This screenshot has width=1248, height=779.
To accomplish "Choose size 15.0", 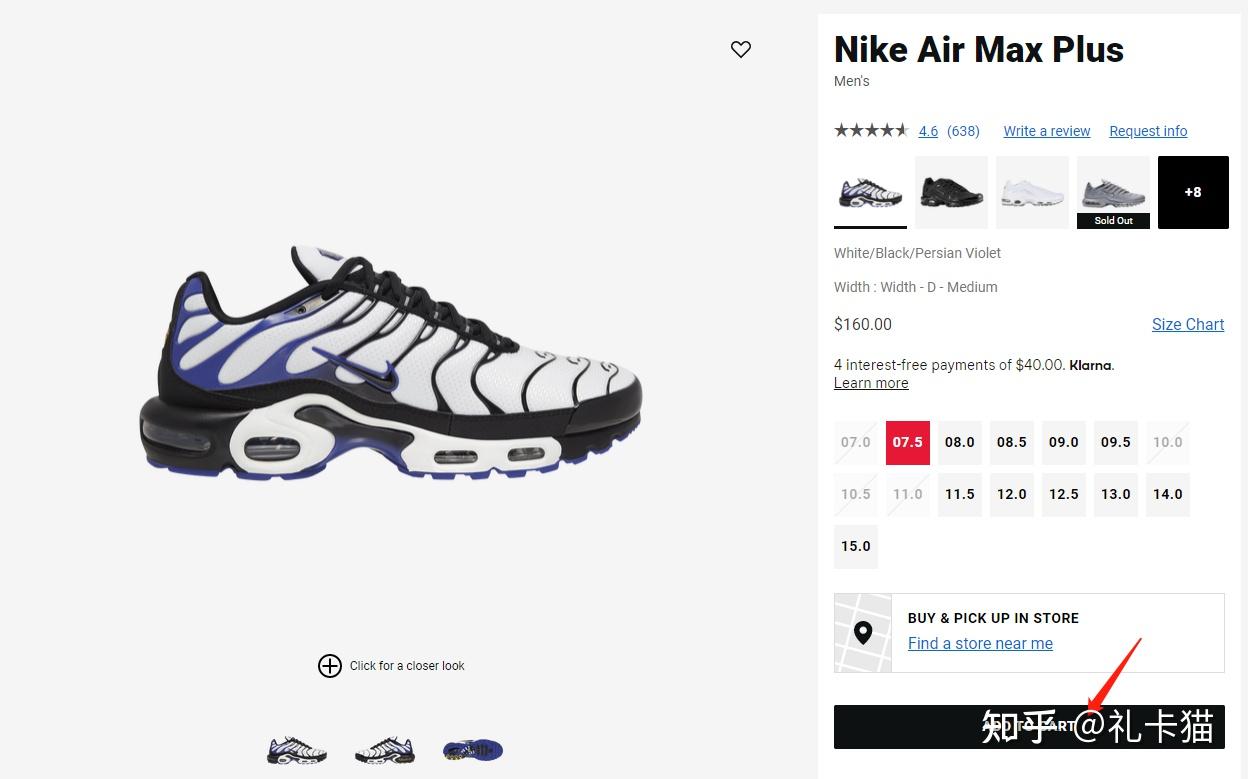I will 856,546.
